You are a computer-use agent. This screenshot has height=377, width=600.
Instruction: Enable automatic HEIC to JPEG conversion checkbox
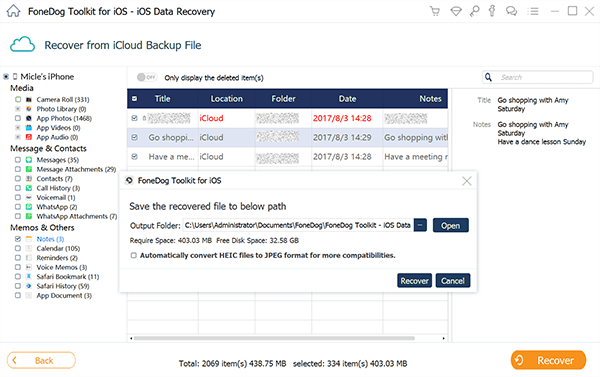tap(134, 255)
